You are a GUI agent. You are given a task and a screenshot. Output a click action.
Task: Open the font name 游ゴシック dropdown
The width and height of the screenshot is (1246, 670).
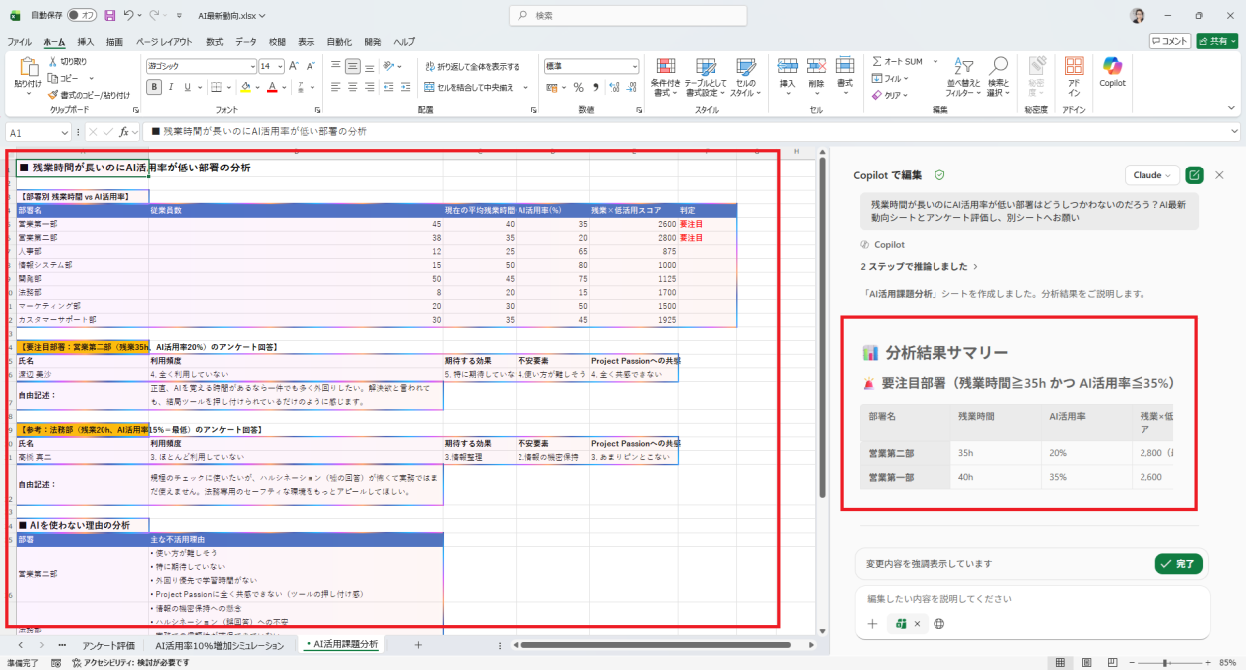pyautogui.click(x=250, y=66)
